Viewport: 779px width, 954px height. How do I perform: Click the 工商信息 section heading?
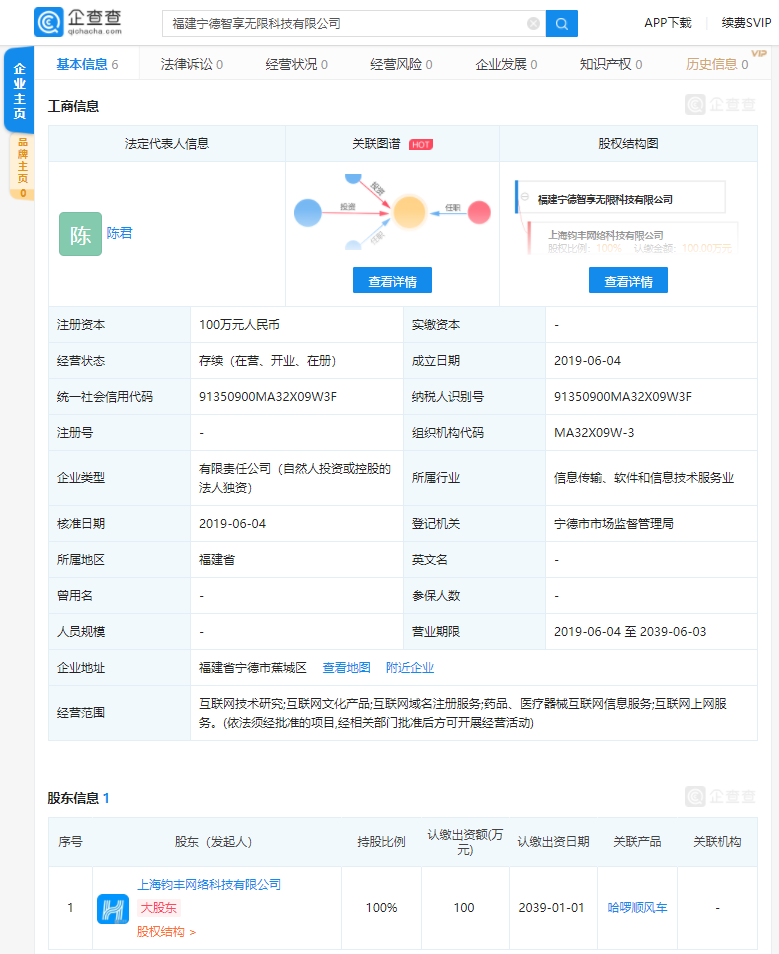tap(73, 106)
